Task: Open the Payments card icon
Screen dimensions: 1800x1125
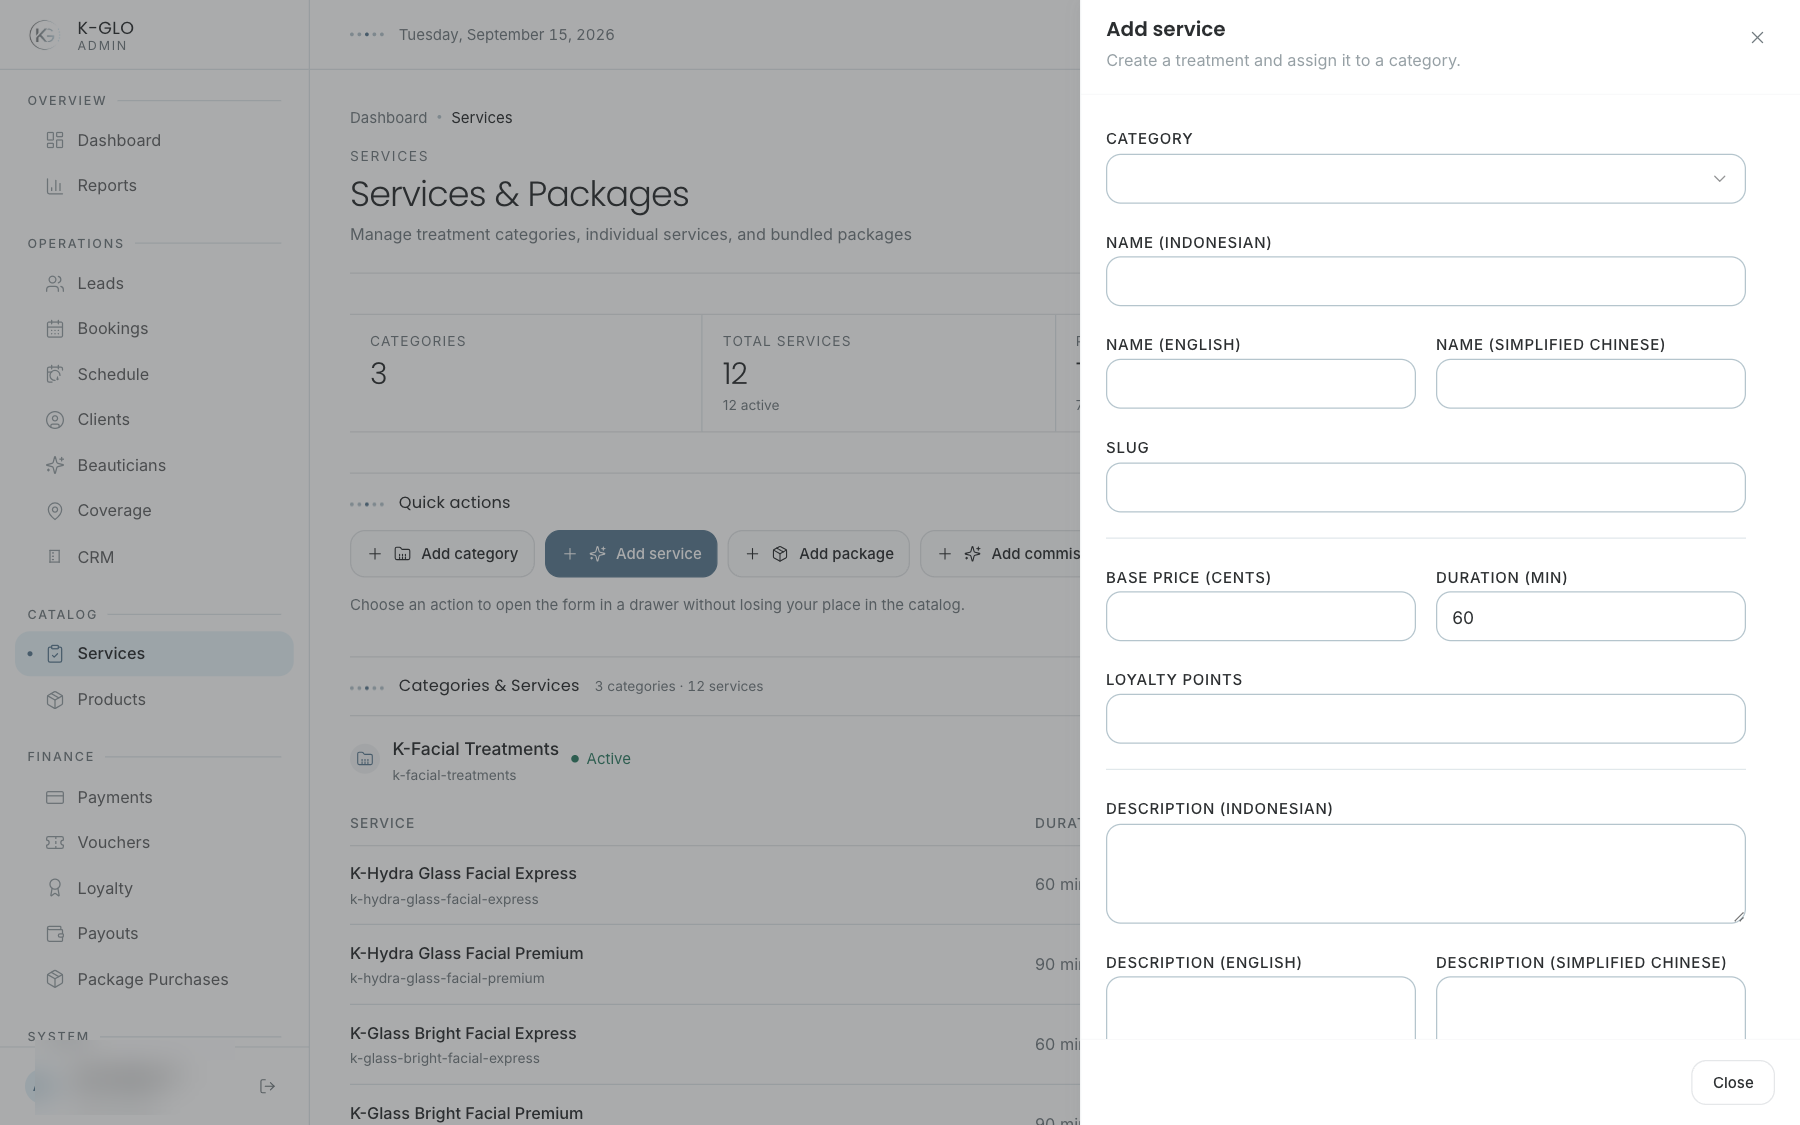Action: tap(55, 797)
